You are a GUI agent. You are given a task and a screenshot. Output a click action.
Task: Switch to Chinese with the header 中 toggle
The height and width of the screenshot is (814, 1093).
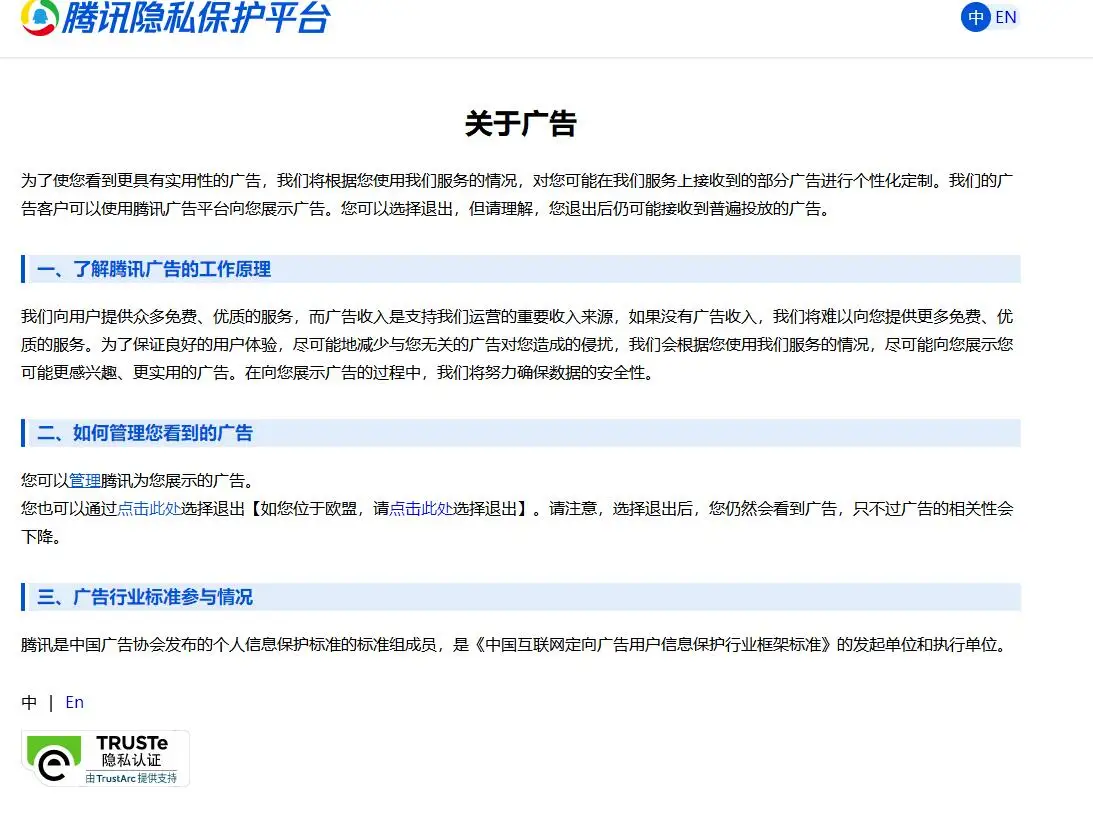[975, 17]
